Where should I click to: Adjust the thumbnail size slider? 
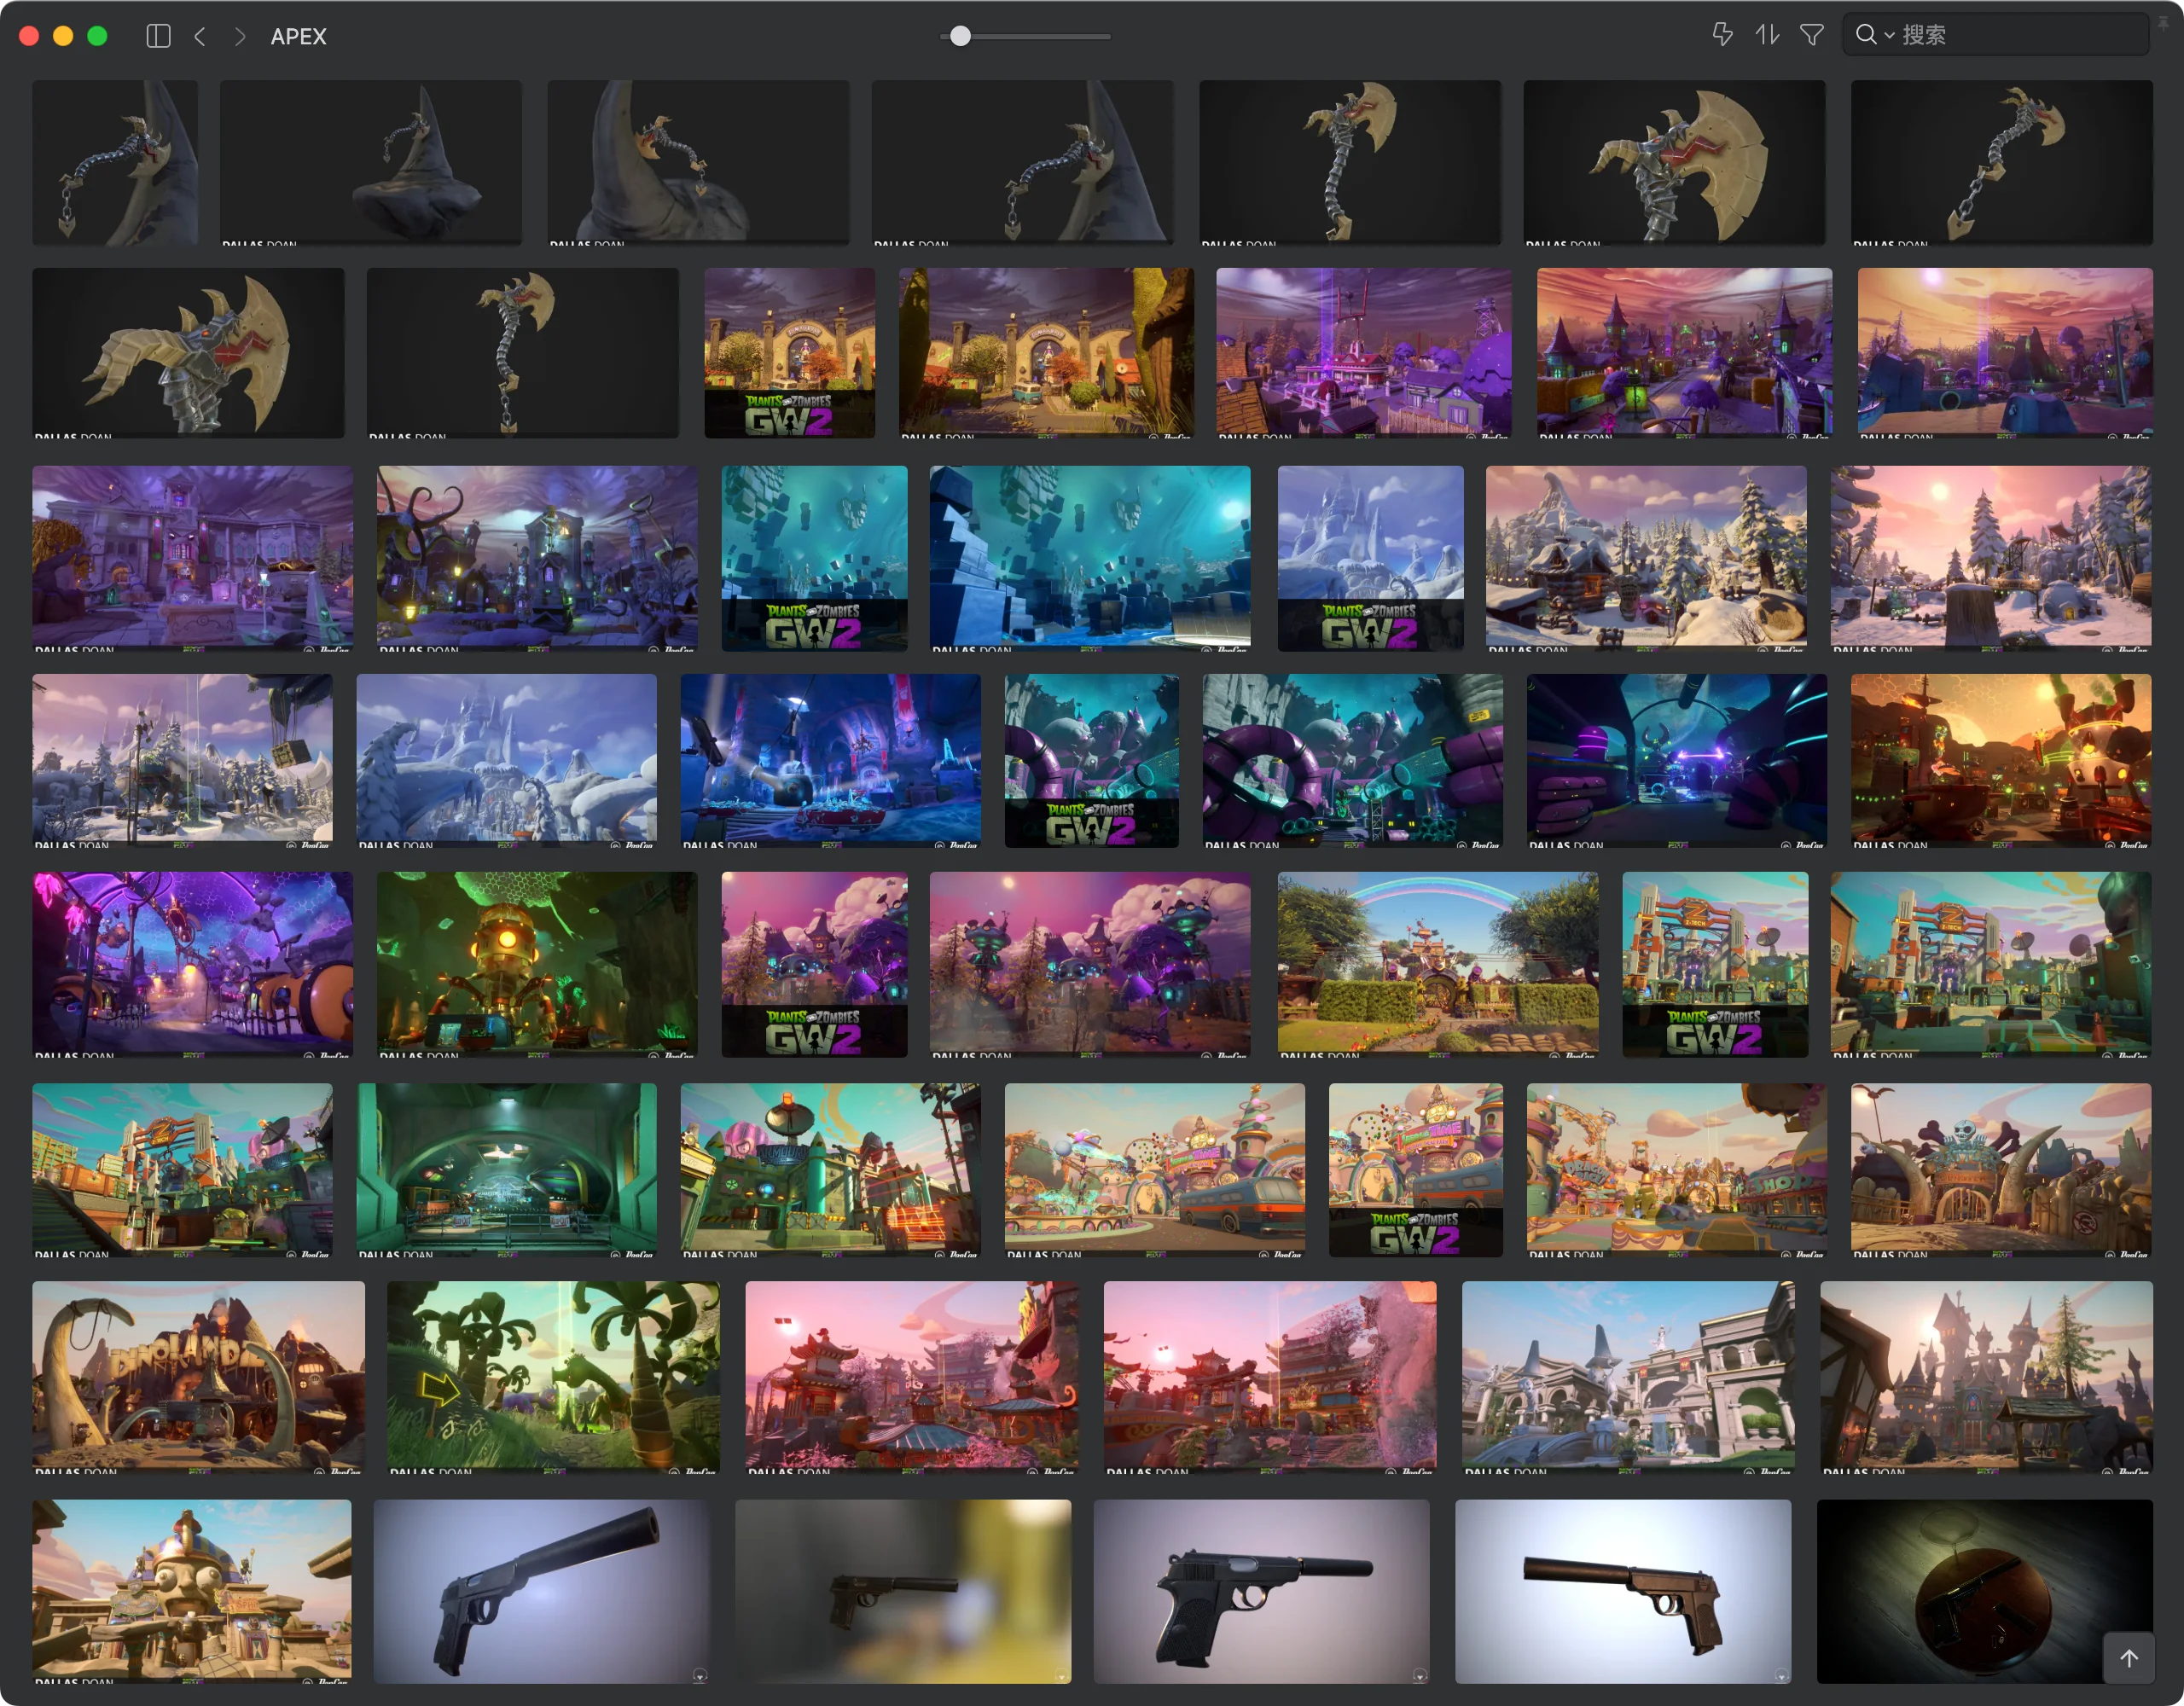(x=1025, y=36)
